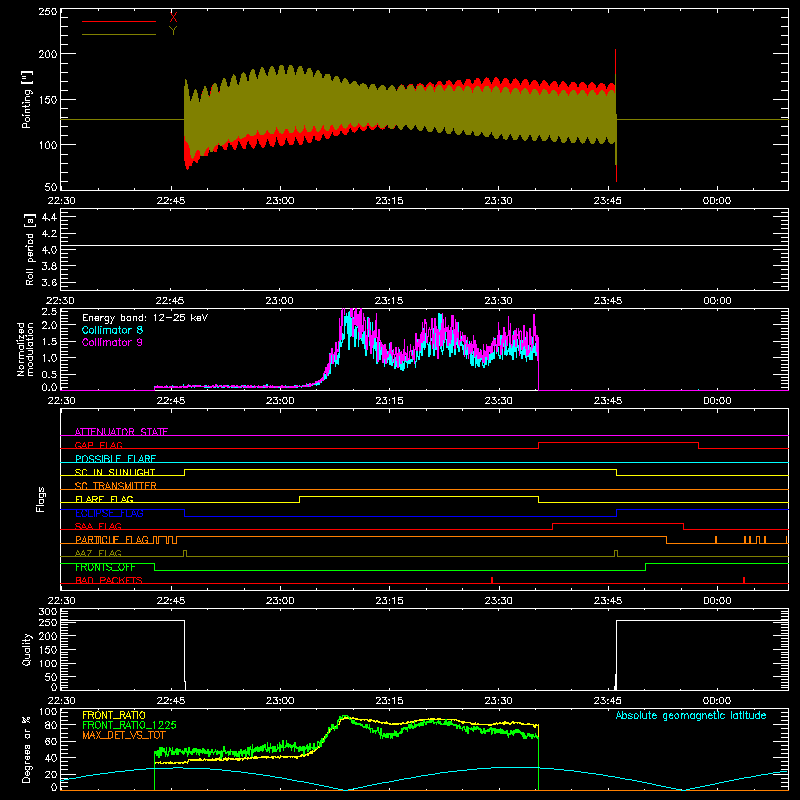800x800 pixels.
Task: Click the 1.5 tick on Normalized modulation axis
Action: 49,341
